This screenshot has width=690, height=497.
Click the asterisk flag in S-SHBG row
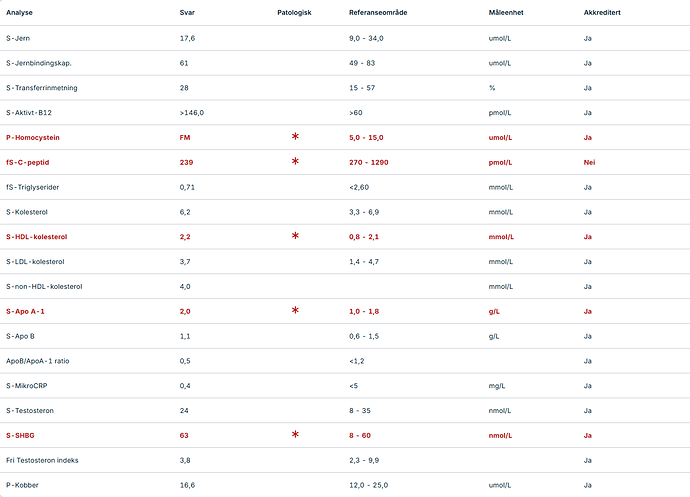click(x=295, y=434)
